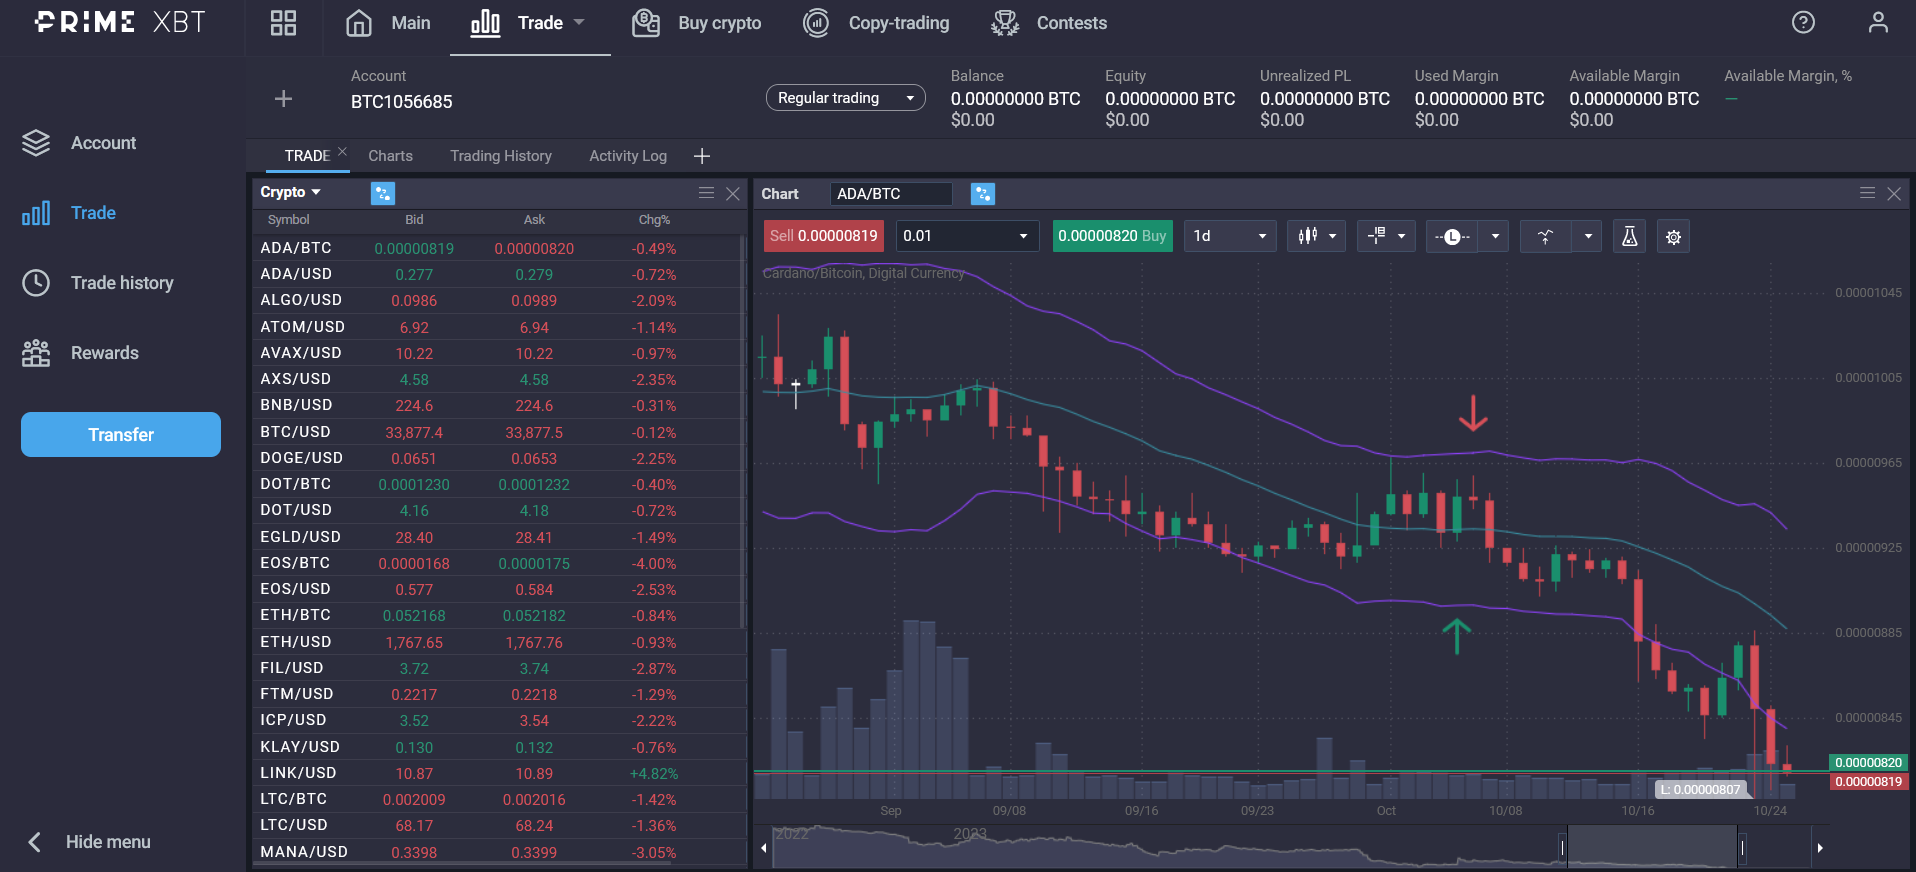Select the DOGE/USD row in watchlist
Screen dimensions: 1916x872
pos(498,458)
